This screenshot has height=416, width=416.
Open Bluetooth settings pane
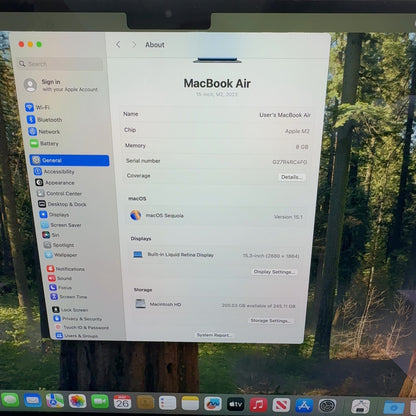click(45, 119)
